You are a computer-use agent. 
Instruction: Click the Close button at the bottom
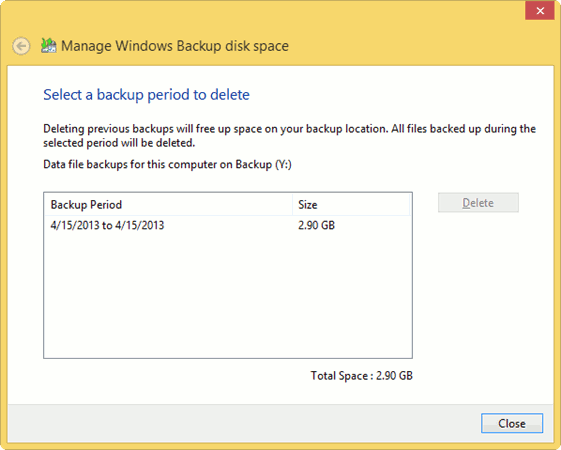(512, 424)
